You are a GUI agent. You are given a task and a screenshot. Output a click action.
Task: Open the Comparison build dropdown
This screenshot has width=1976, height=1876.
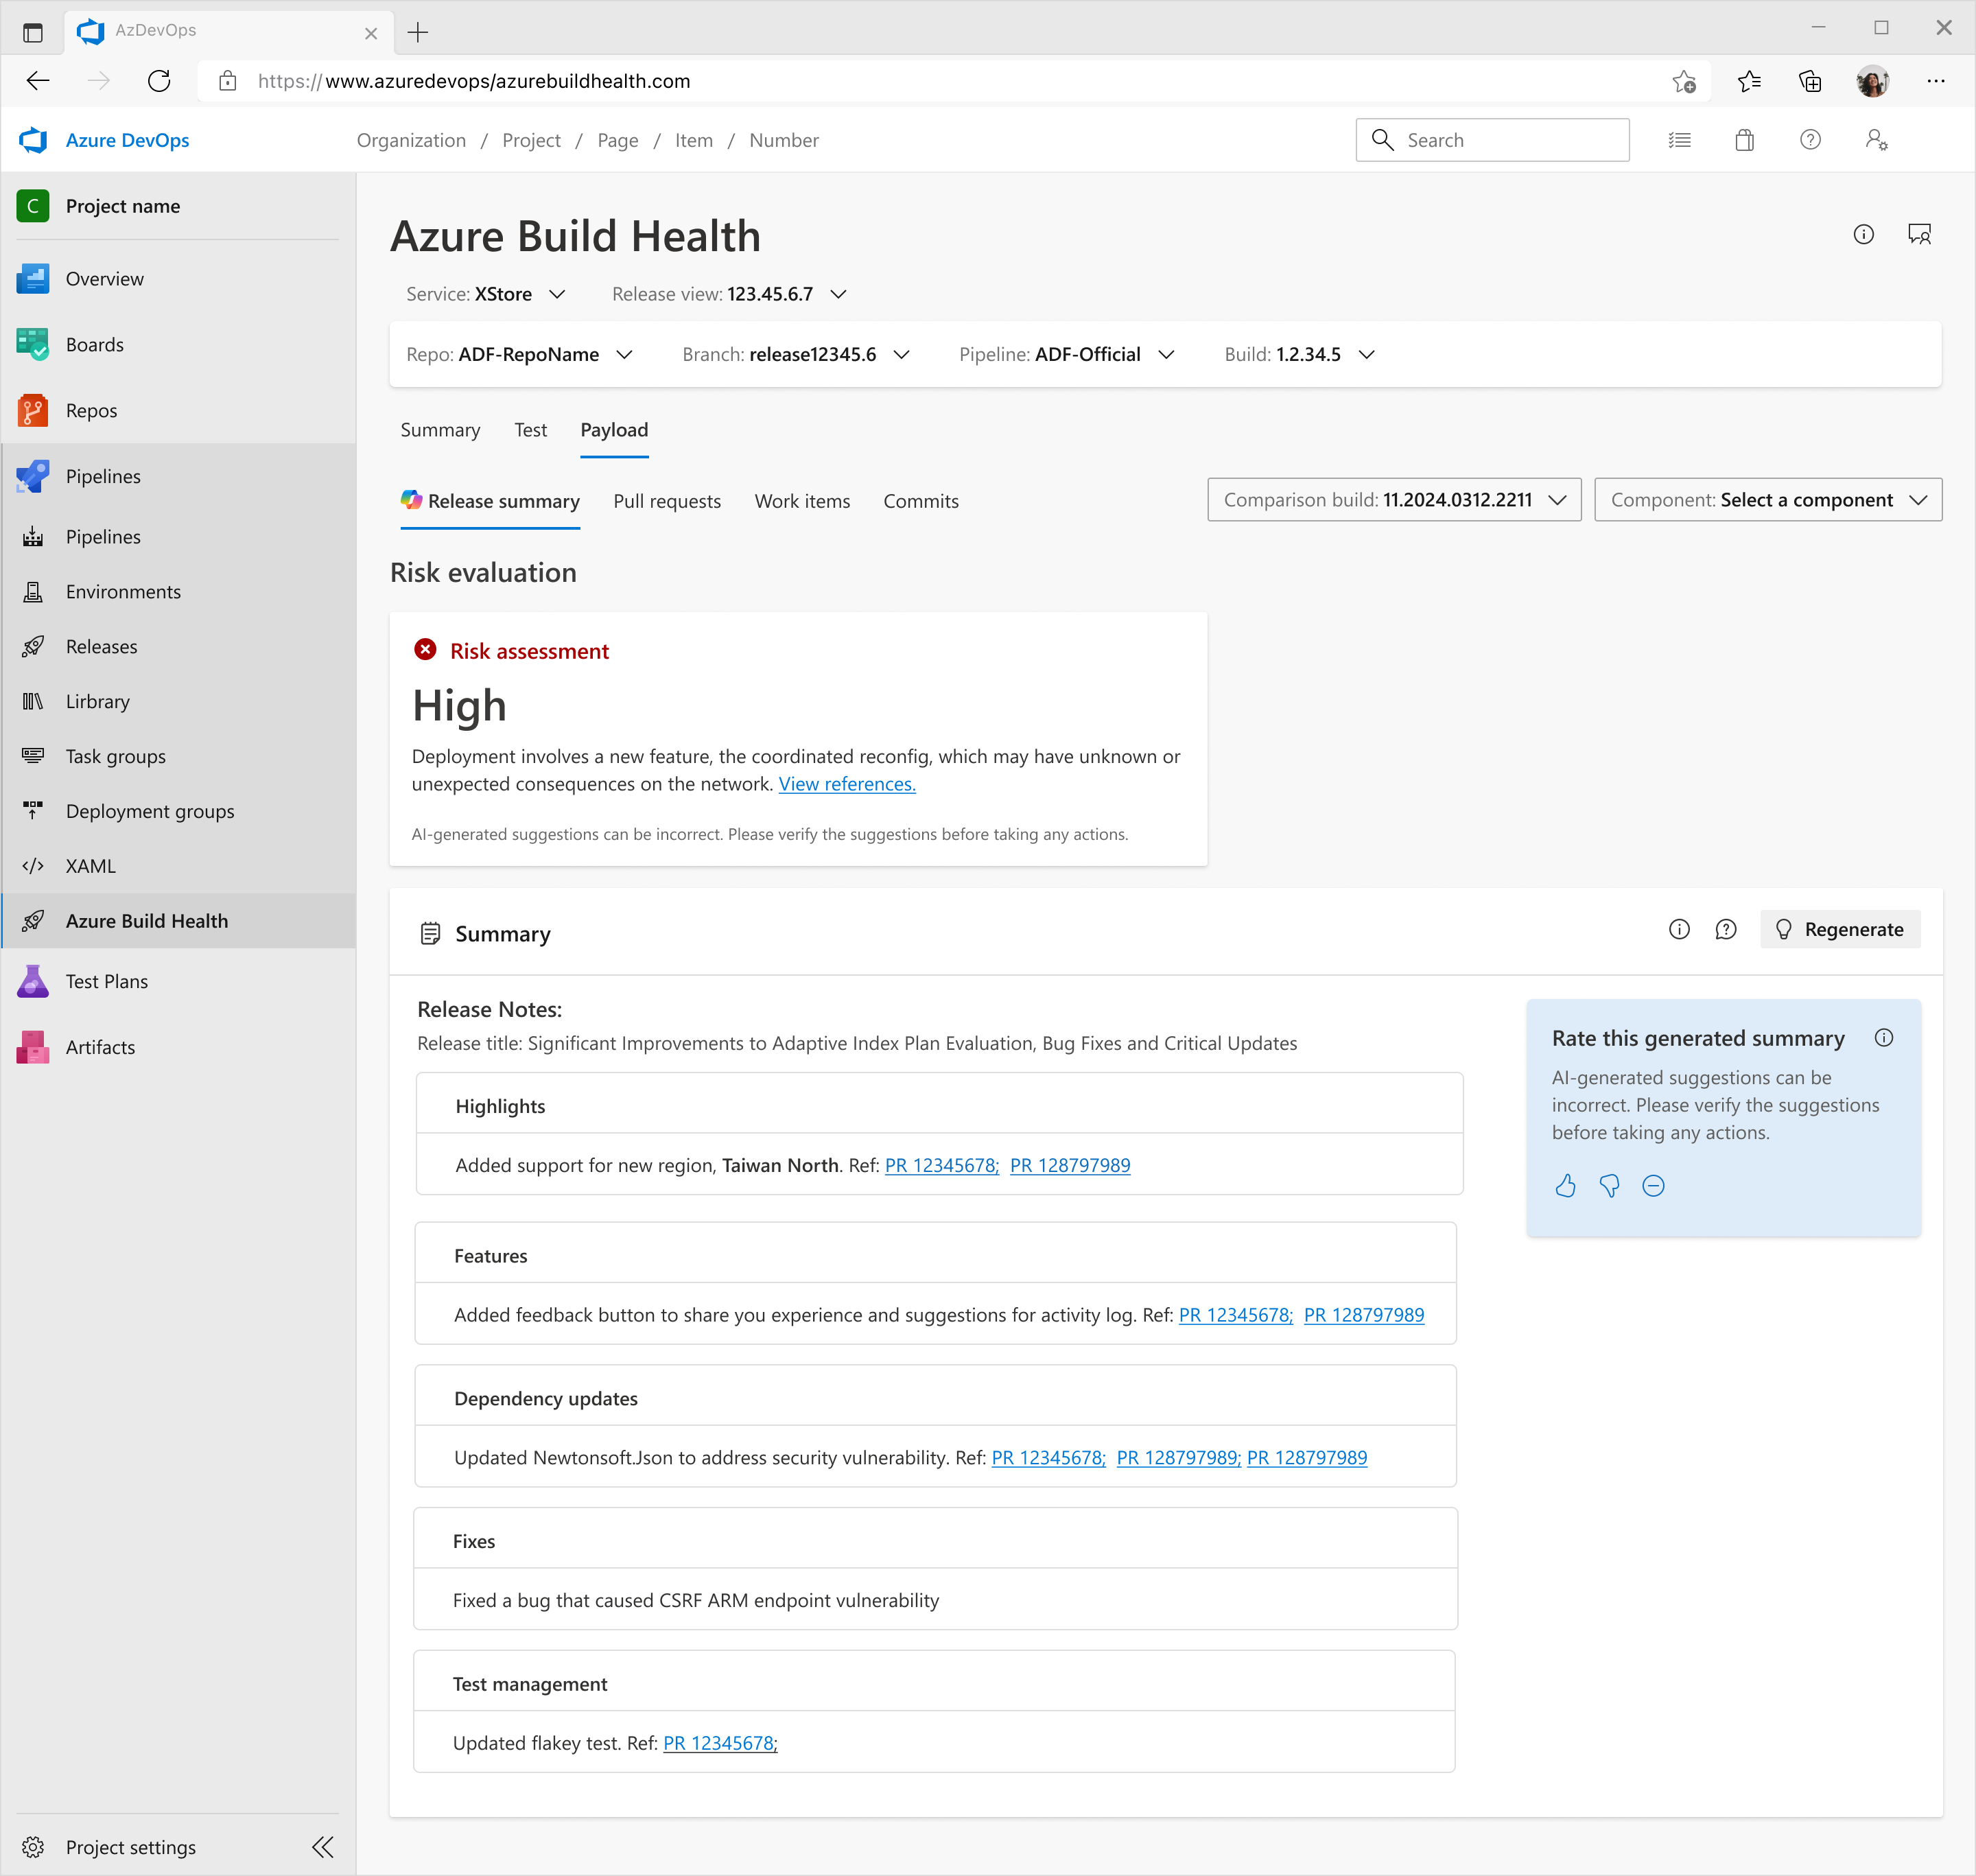1395,500
